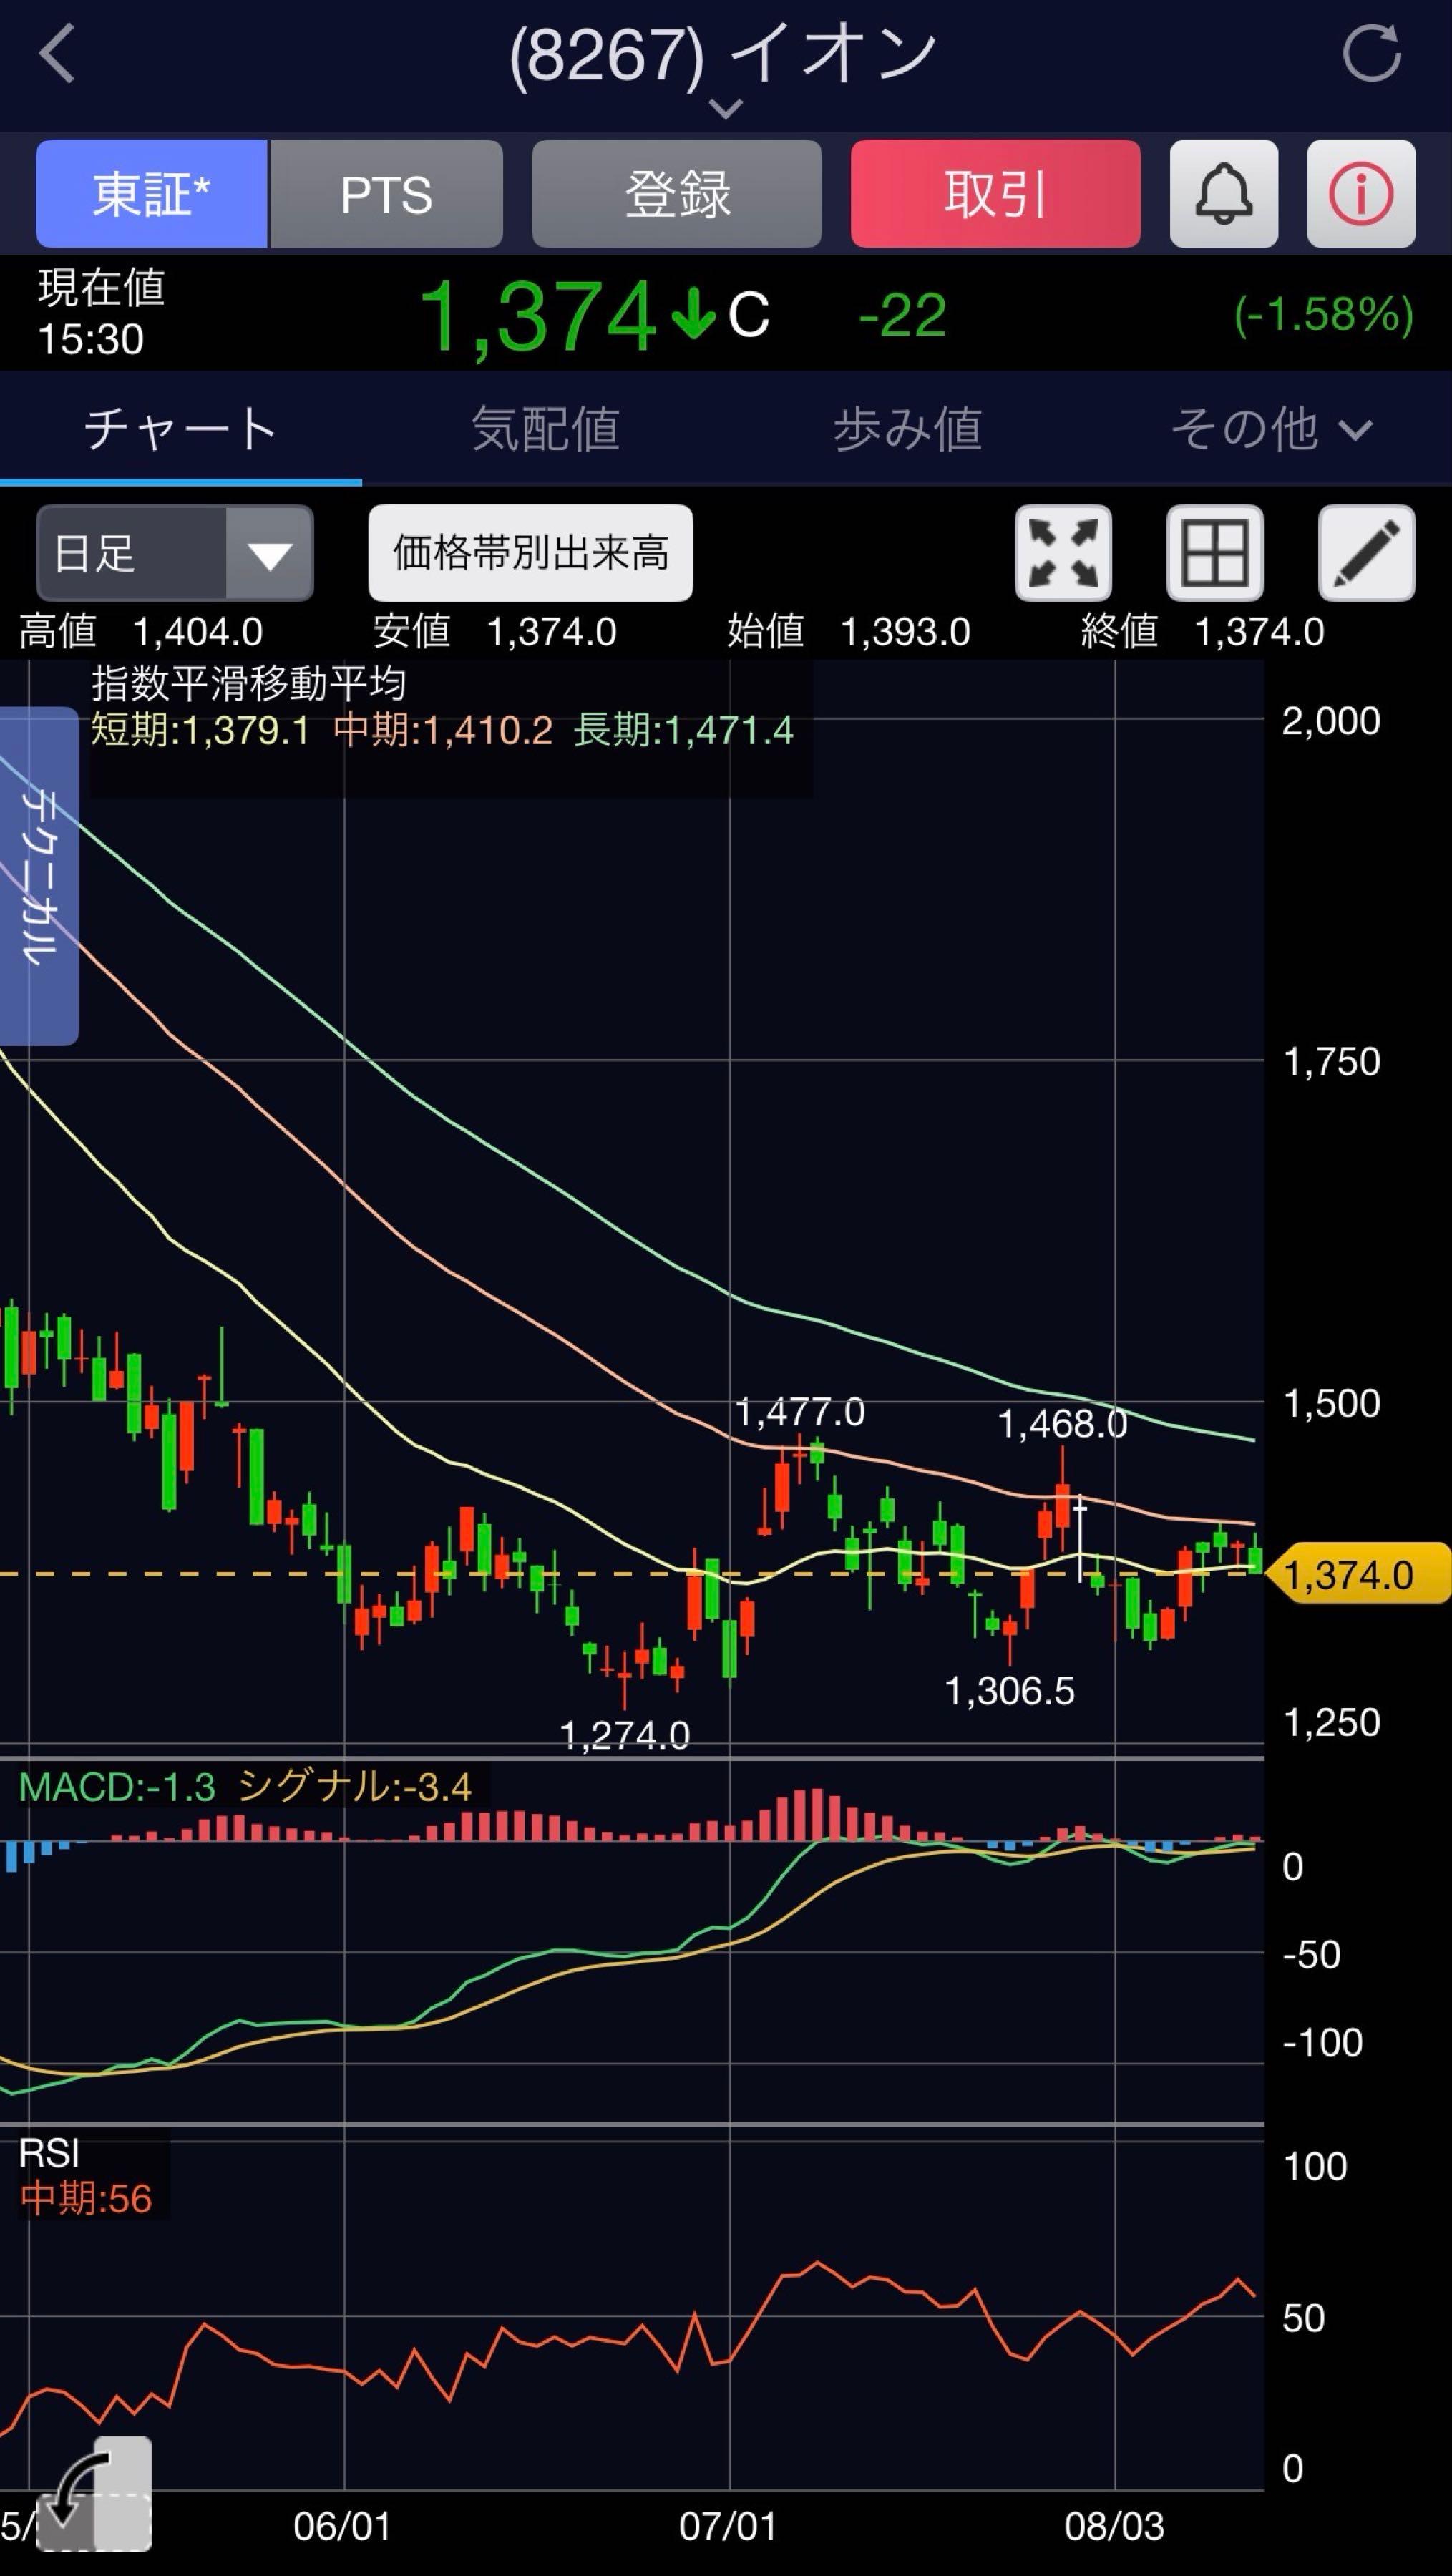Tap the 1,468.0 peak label
This screenshot has height=2576, width=1452.
pyautogui.click(x=1062, y=1423)
